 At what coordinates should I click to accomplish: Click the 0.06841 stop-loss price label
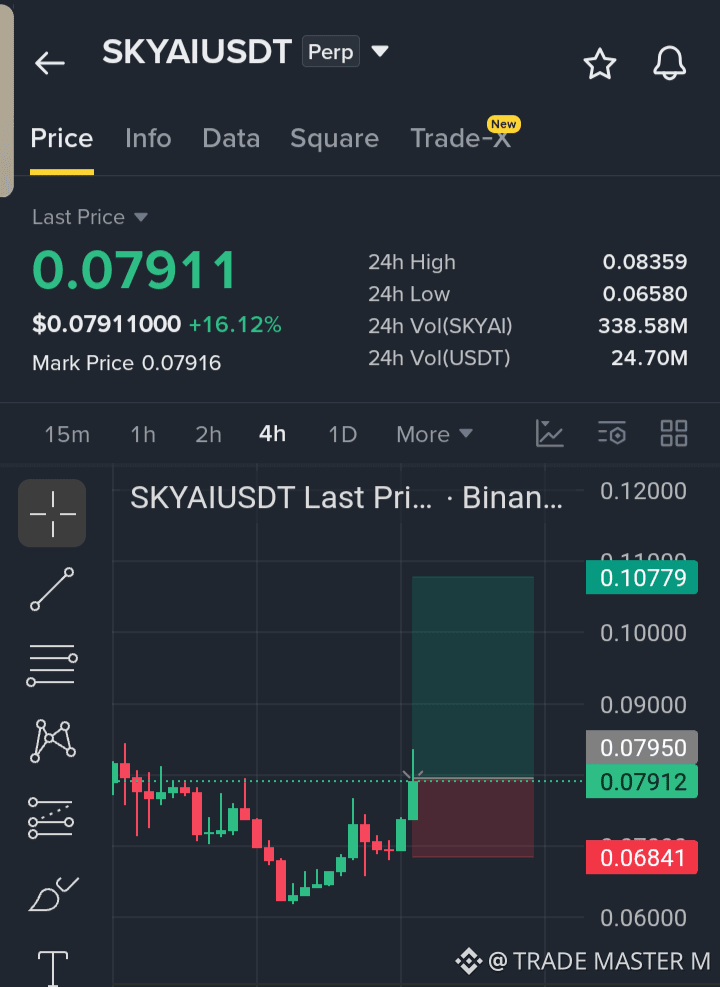pos(642,857)
